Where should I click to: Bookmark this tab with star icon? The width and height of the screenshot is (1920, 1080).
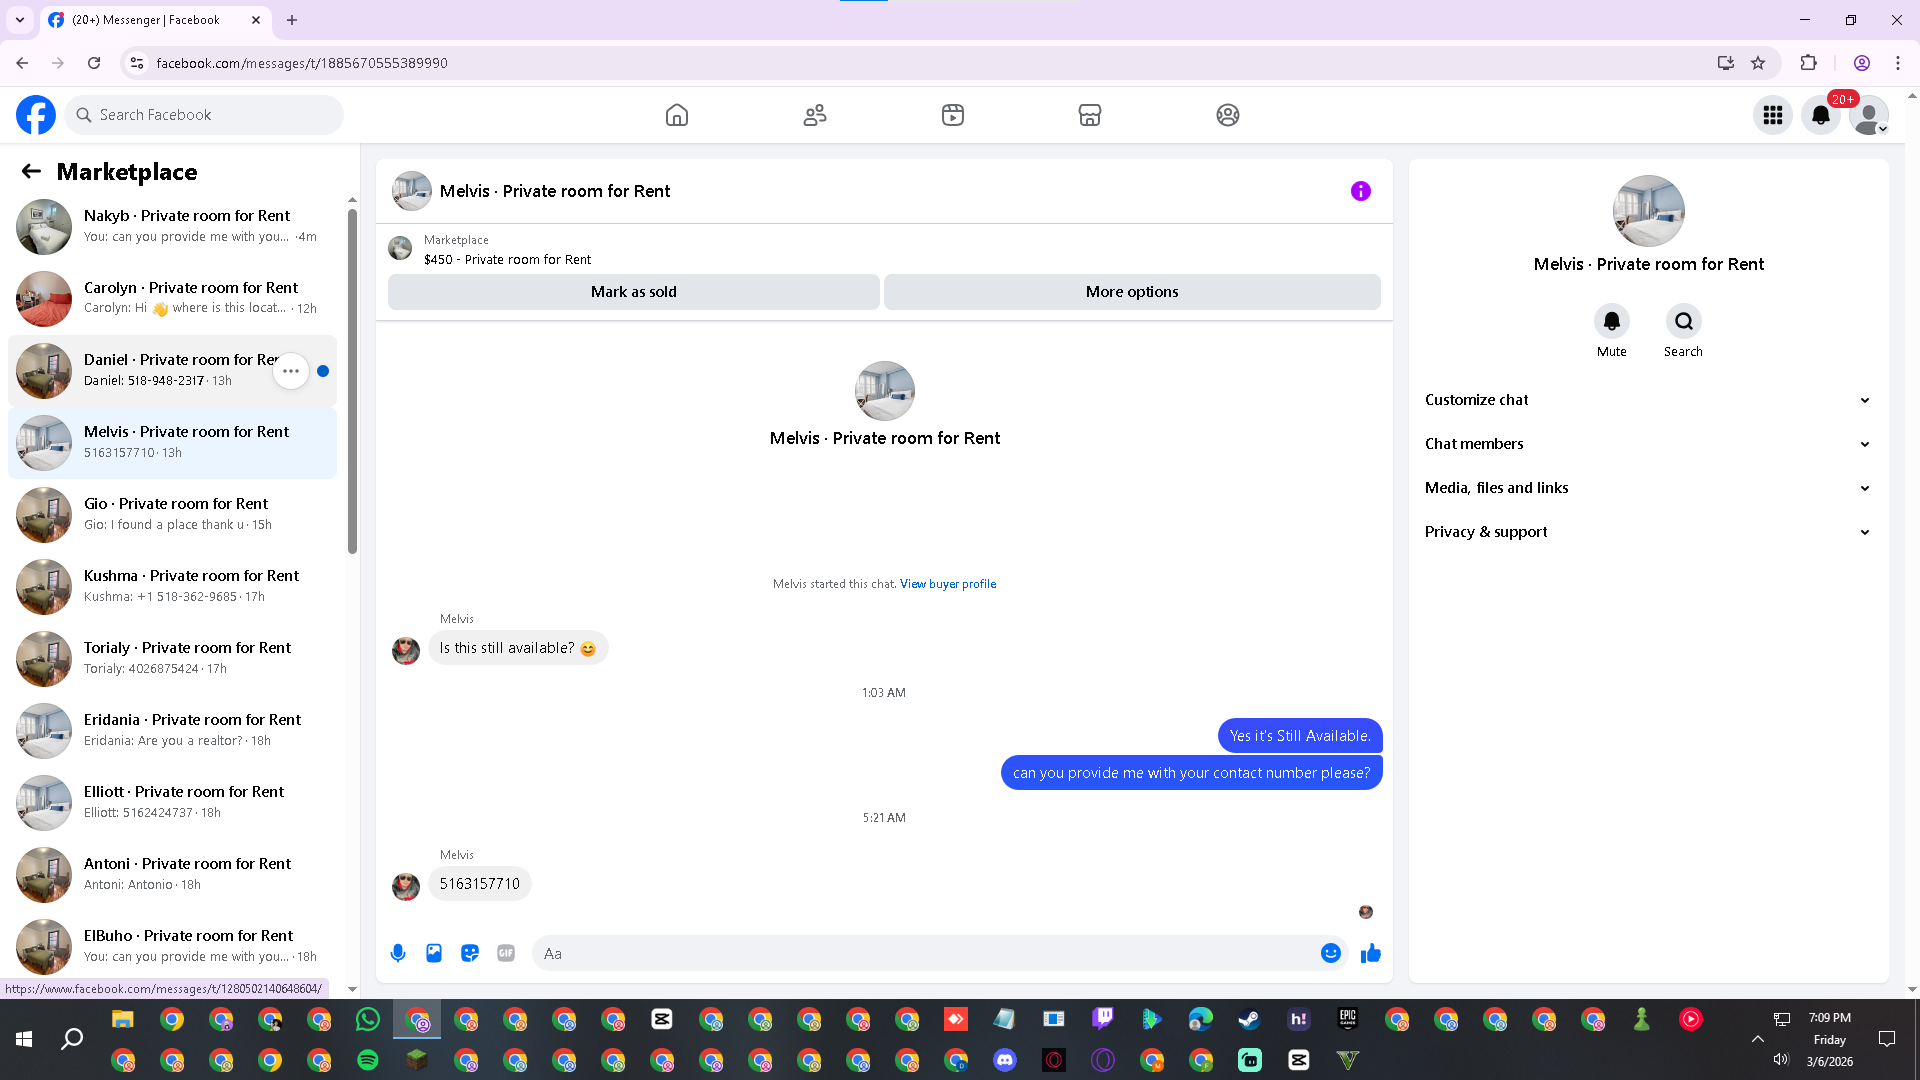1758,63
